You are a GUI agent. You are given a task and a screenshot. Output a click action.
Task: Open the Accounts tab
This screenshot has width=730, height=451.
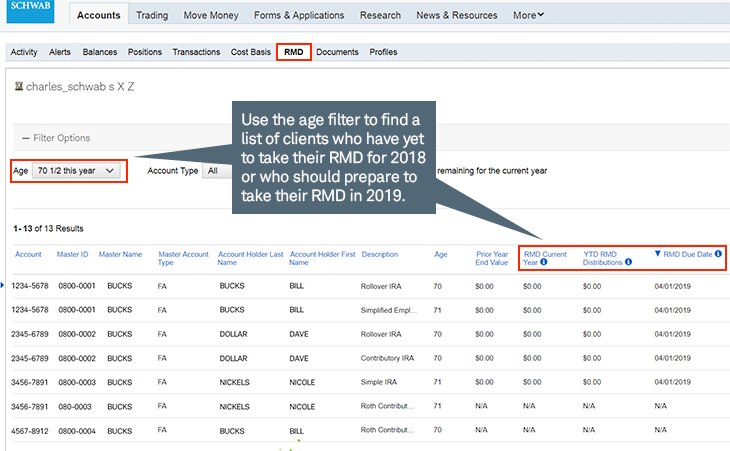(x=99, y=15)
